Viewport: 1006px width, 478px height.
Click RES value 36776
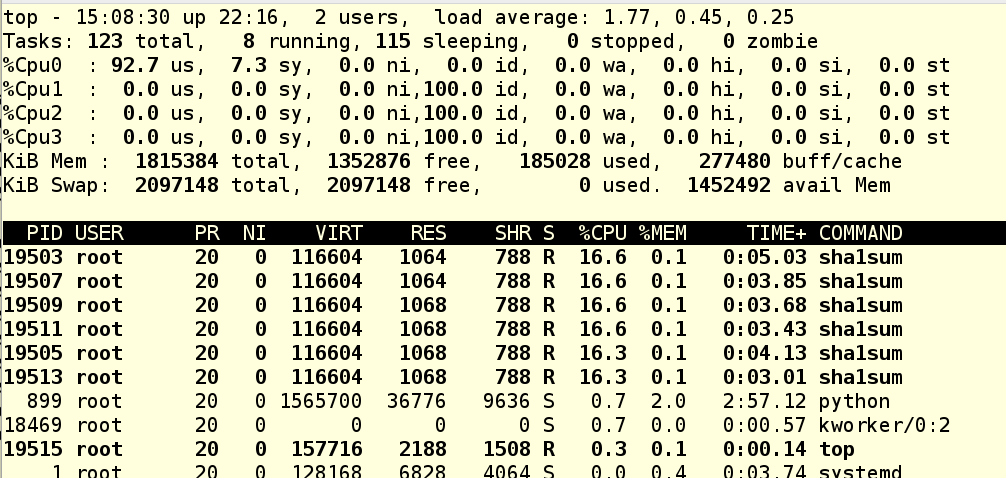point(416,401)
